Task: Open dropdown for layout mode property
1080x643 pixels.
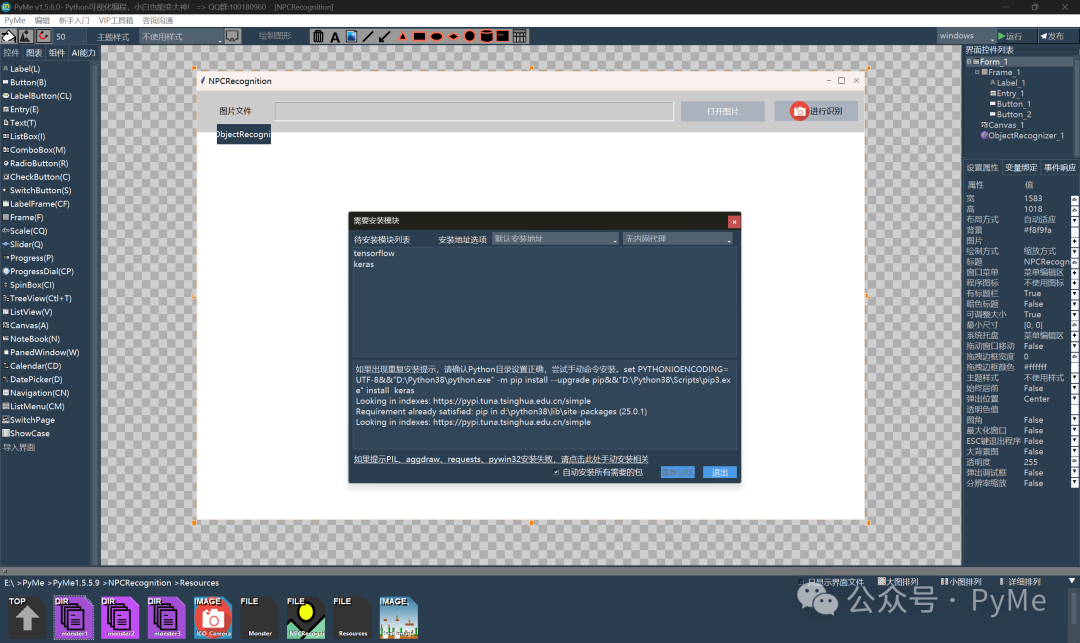Action: point(1074,220)
